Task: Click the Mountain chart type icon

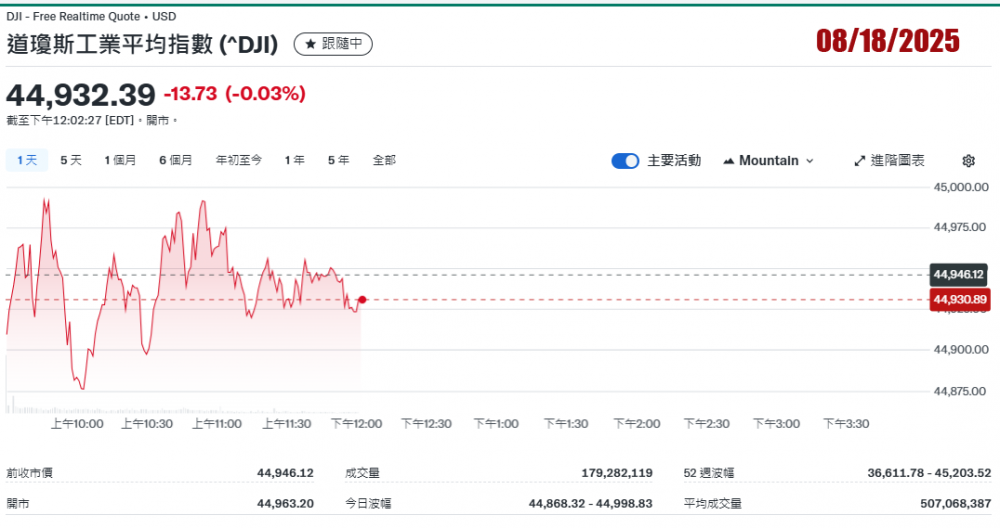Action: click(728, 161)
